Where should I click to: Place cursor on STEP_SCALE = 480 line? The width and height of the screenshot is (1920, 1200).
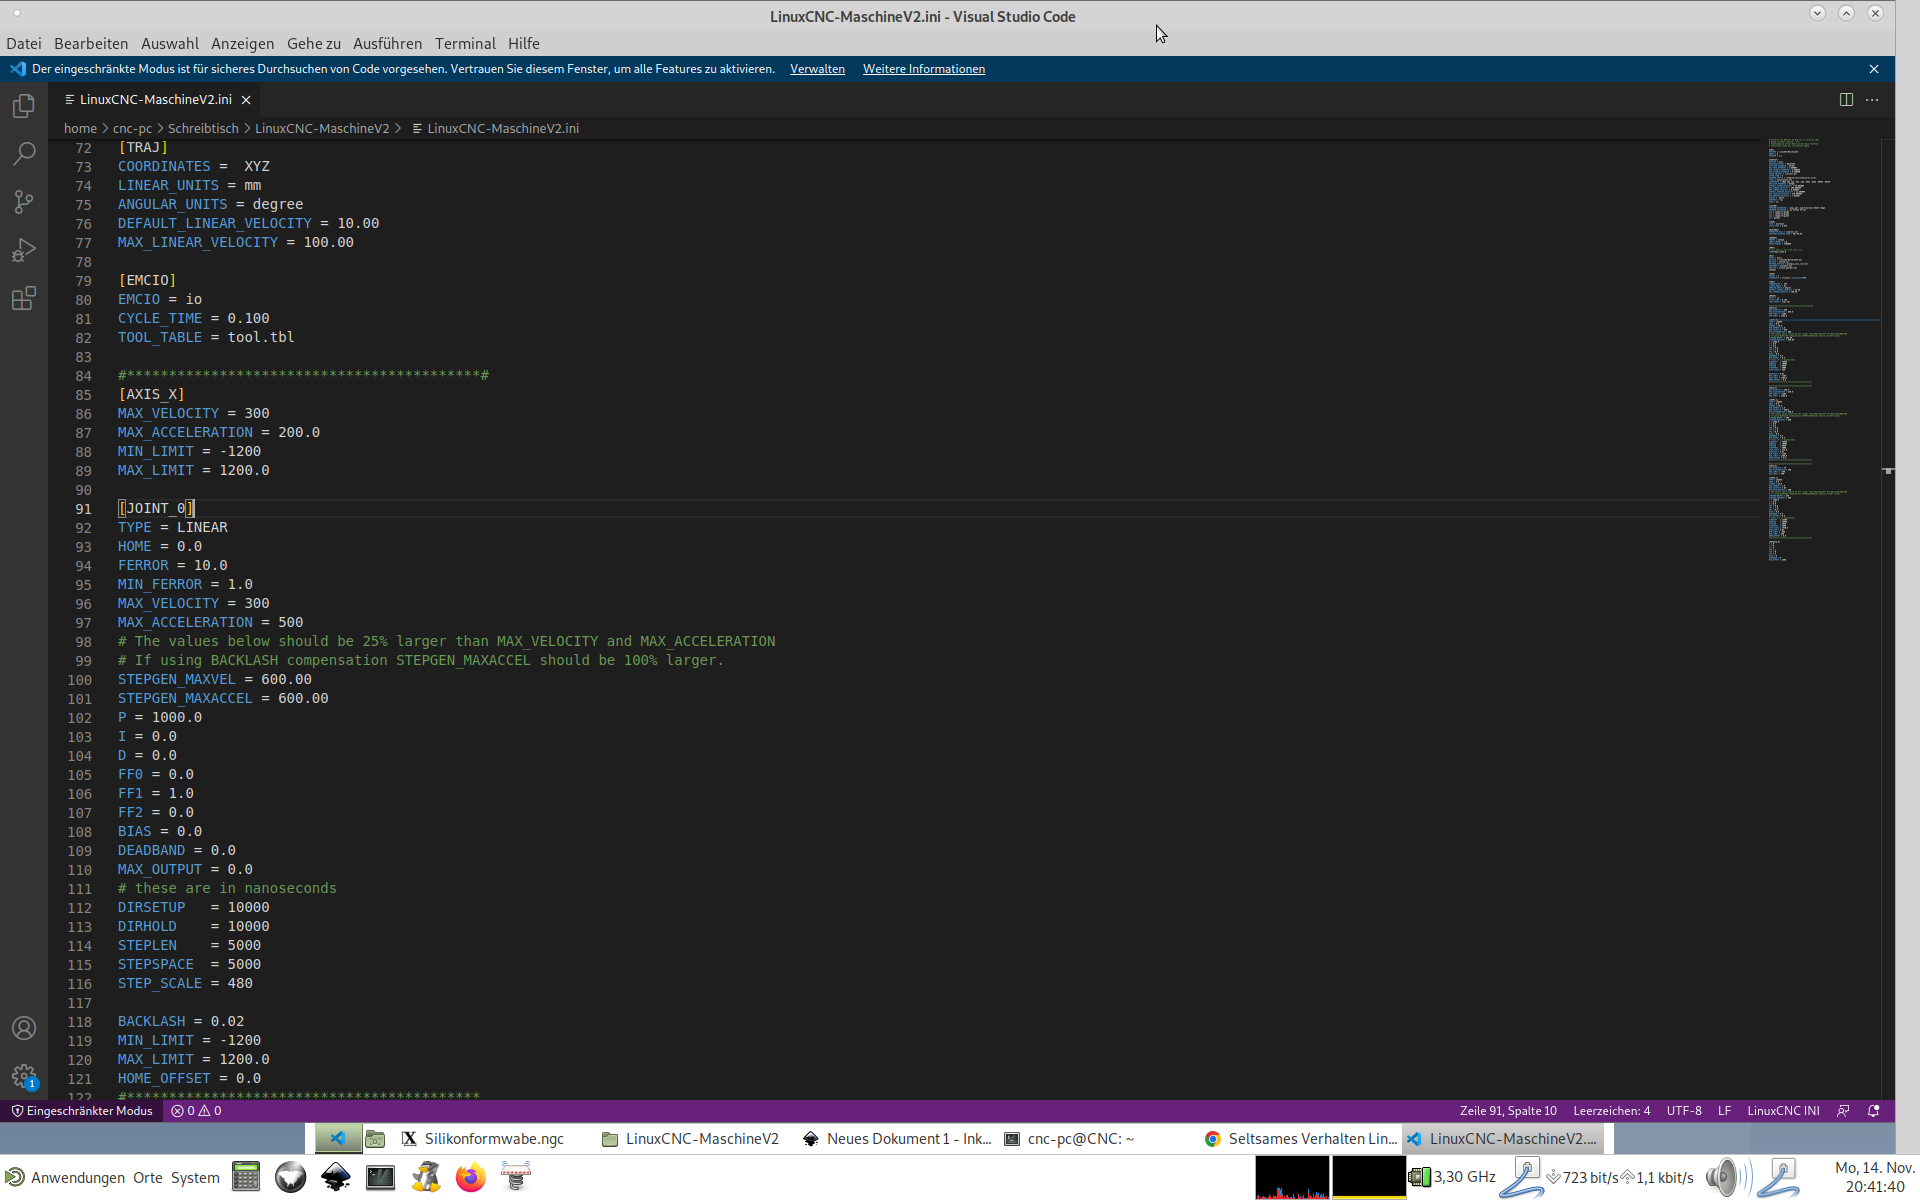click(x=185, y=983)
